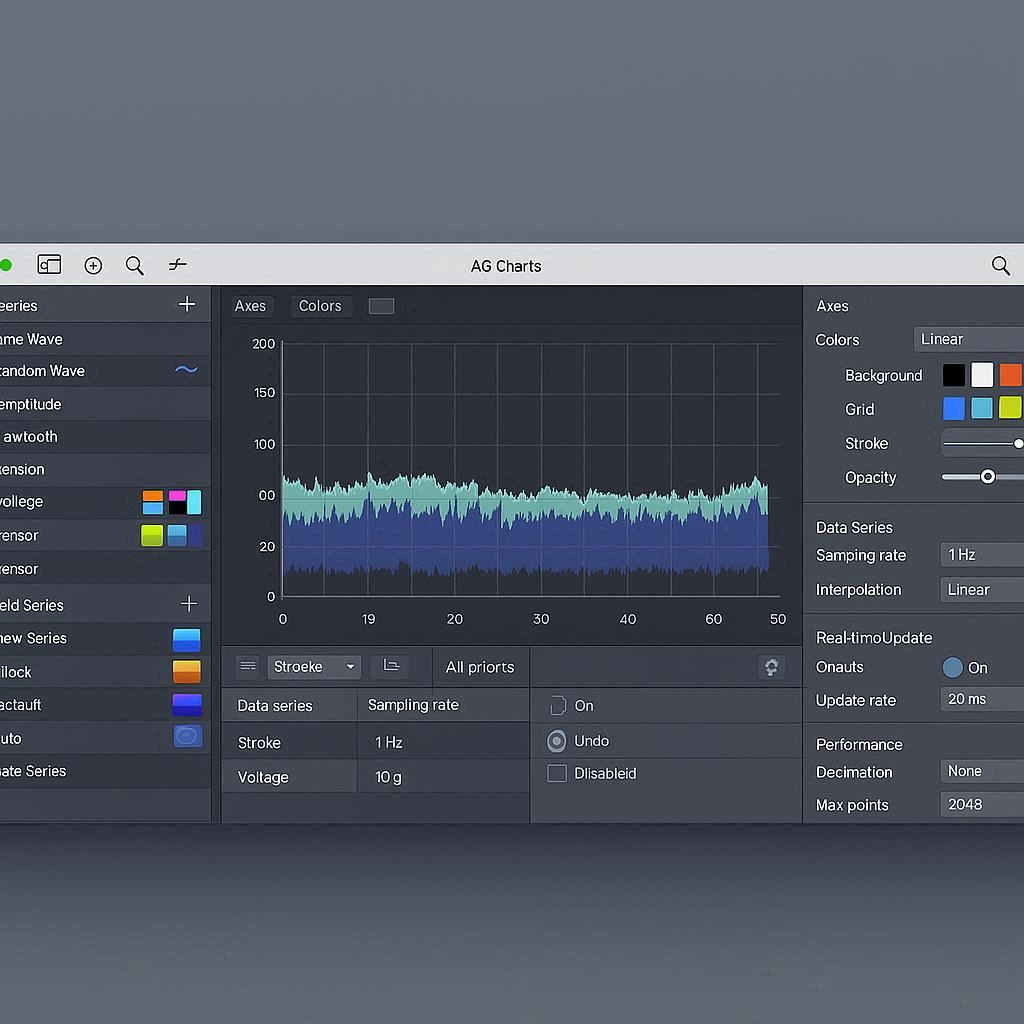Click the chart axis icon beside Stroeke
This screenshot has width=1024, height=1024.
[391, 666]
